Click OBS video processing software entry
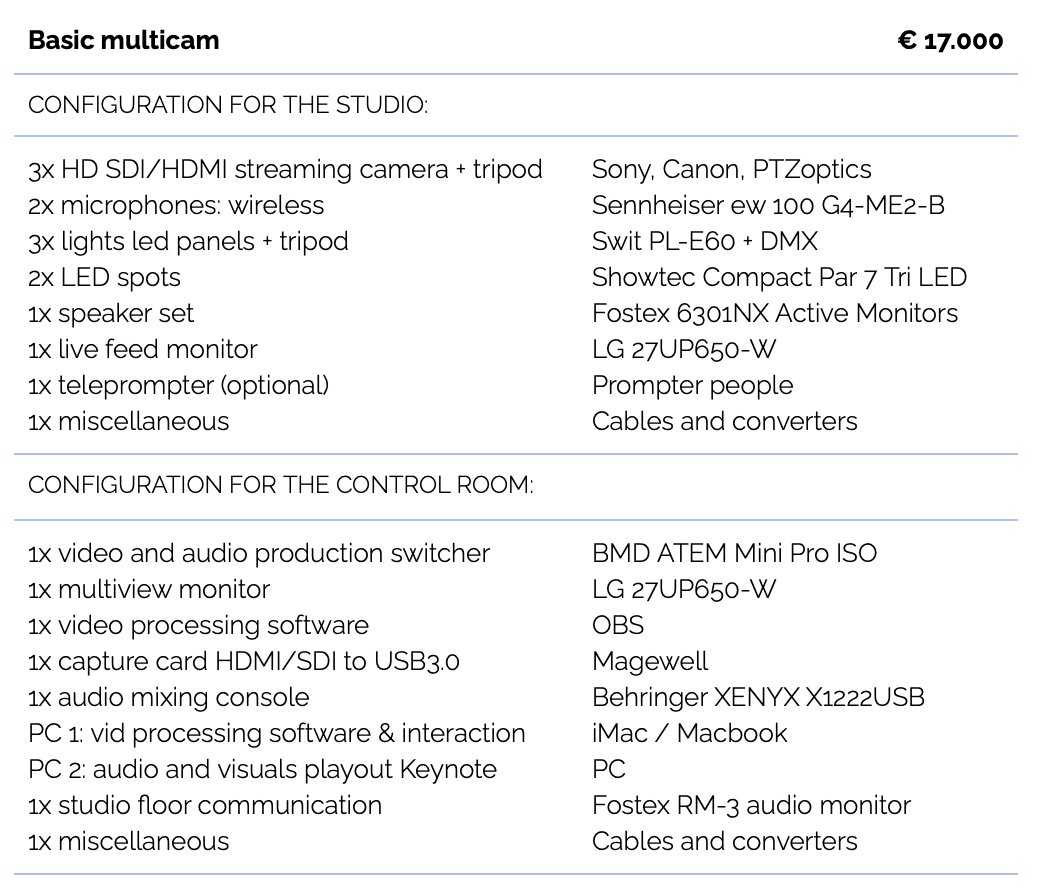The image size is (1040, 892). tap(618, 625)
